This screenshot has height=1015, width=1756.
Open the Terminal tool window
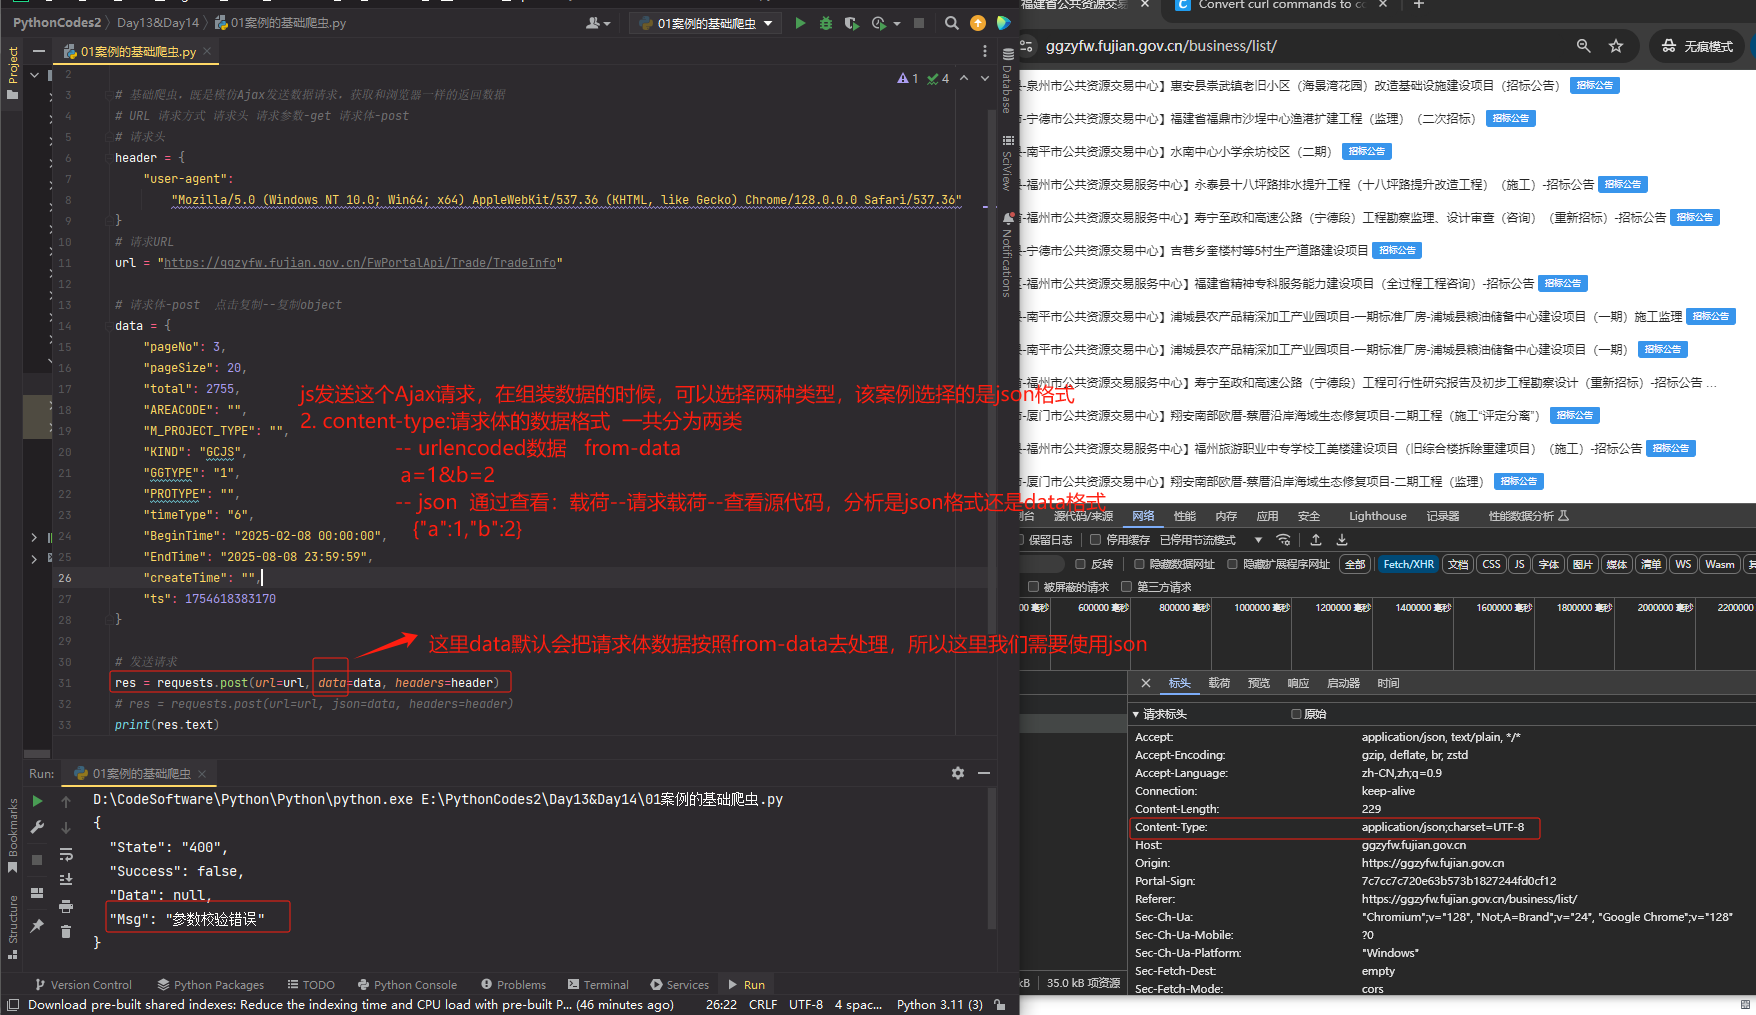coord(598,985)
